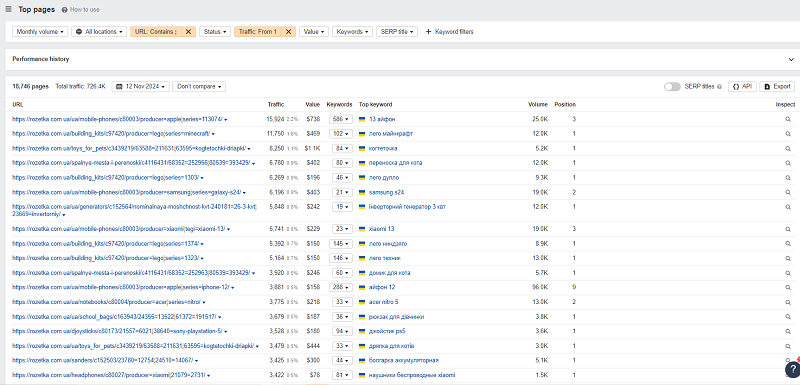Open the All locations dropdown

99,32
